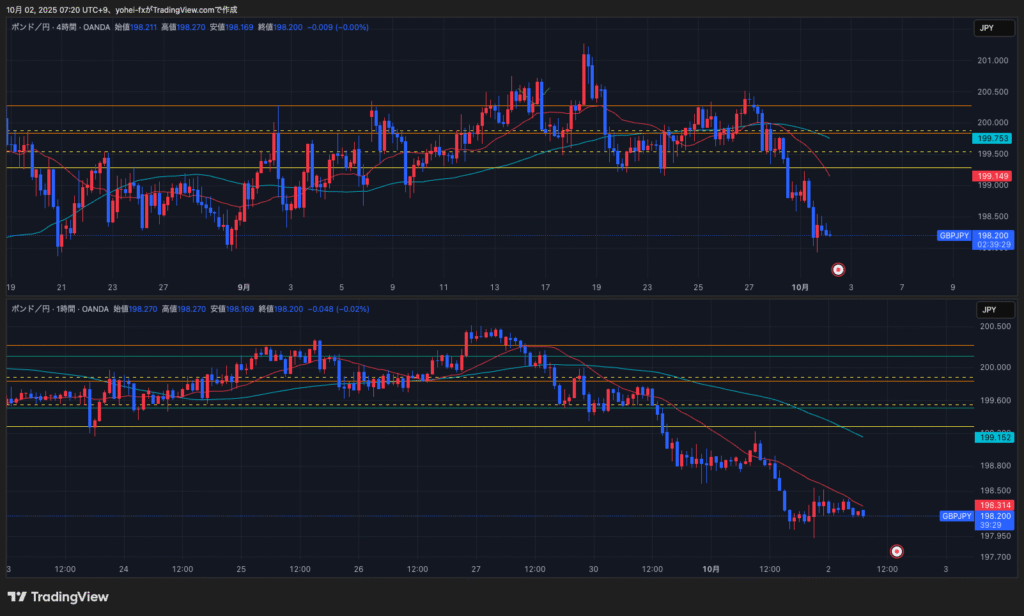Click the 9月 label on the upper time axis
1024x616 pixels.
[246, 286]
